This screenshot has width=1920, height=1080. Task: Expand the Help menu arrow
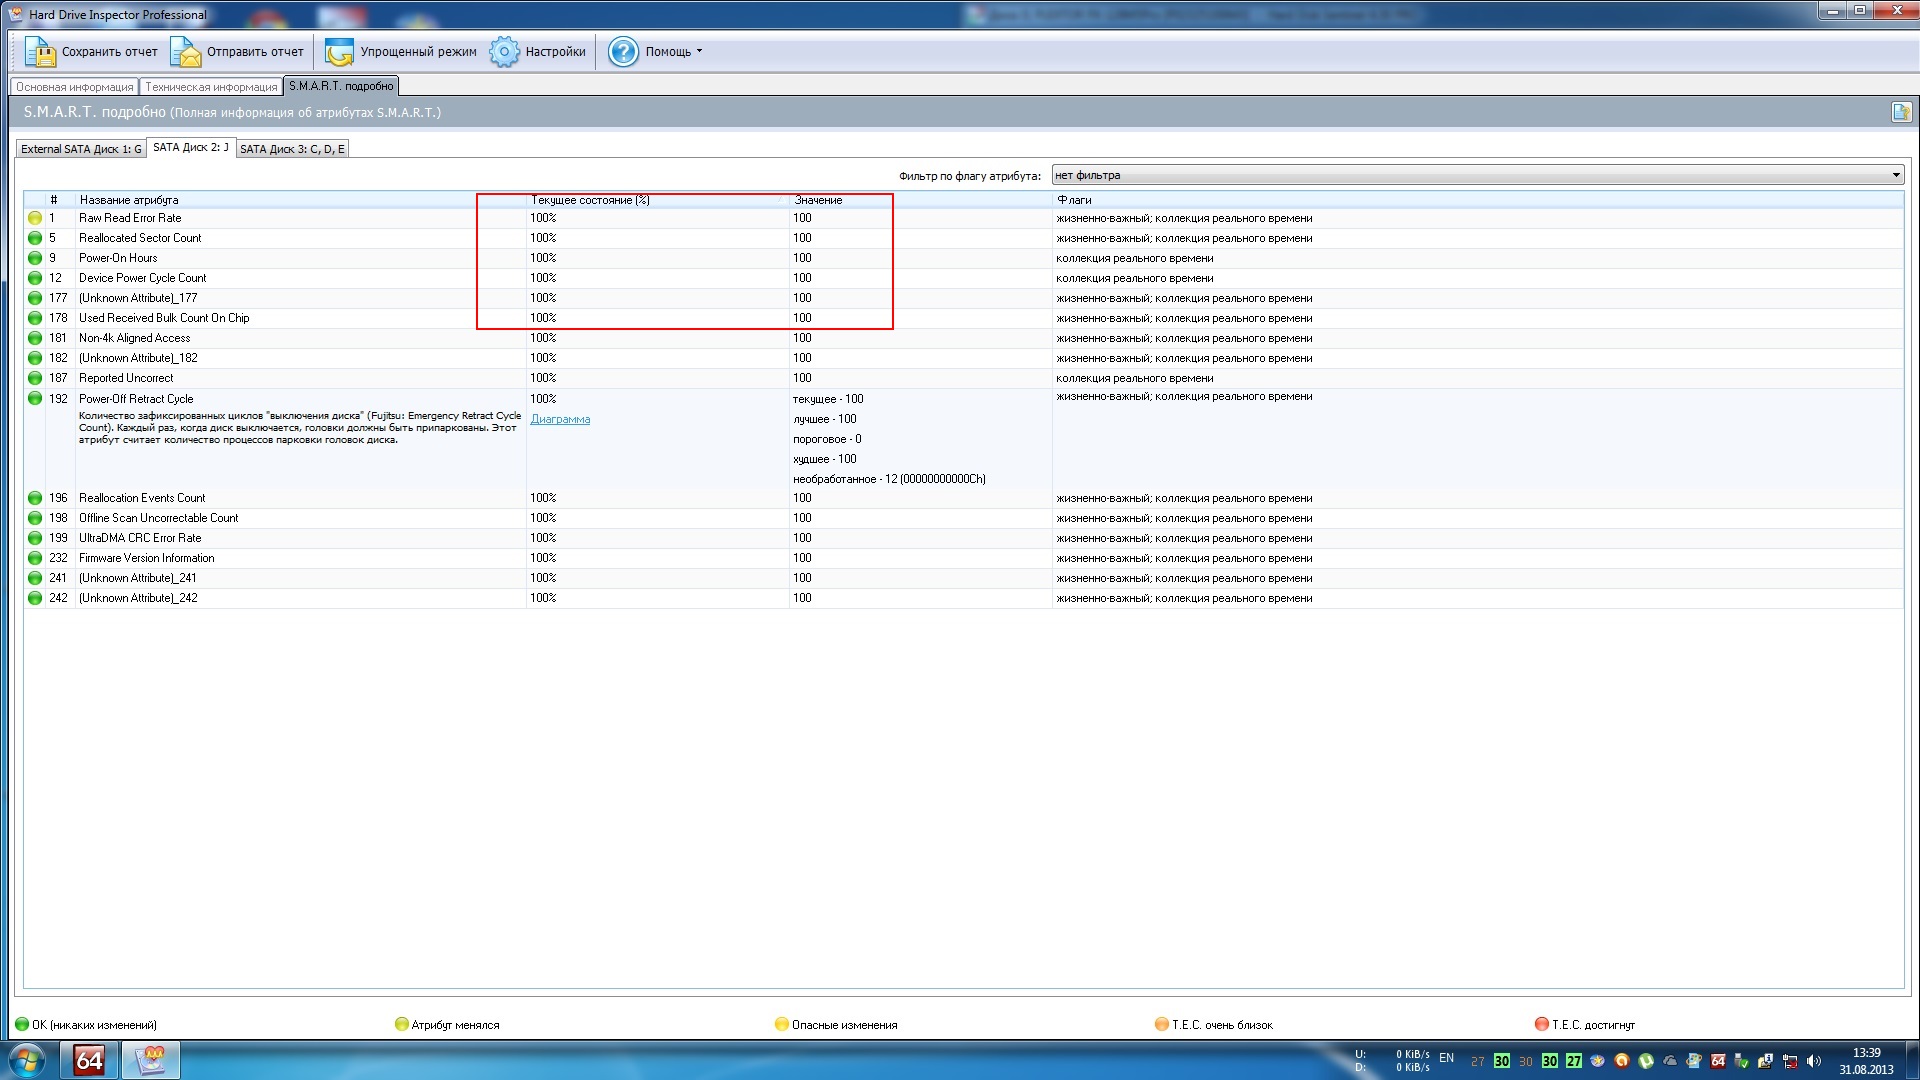[699, 52]
